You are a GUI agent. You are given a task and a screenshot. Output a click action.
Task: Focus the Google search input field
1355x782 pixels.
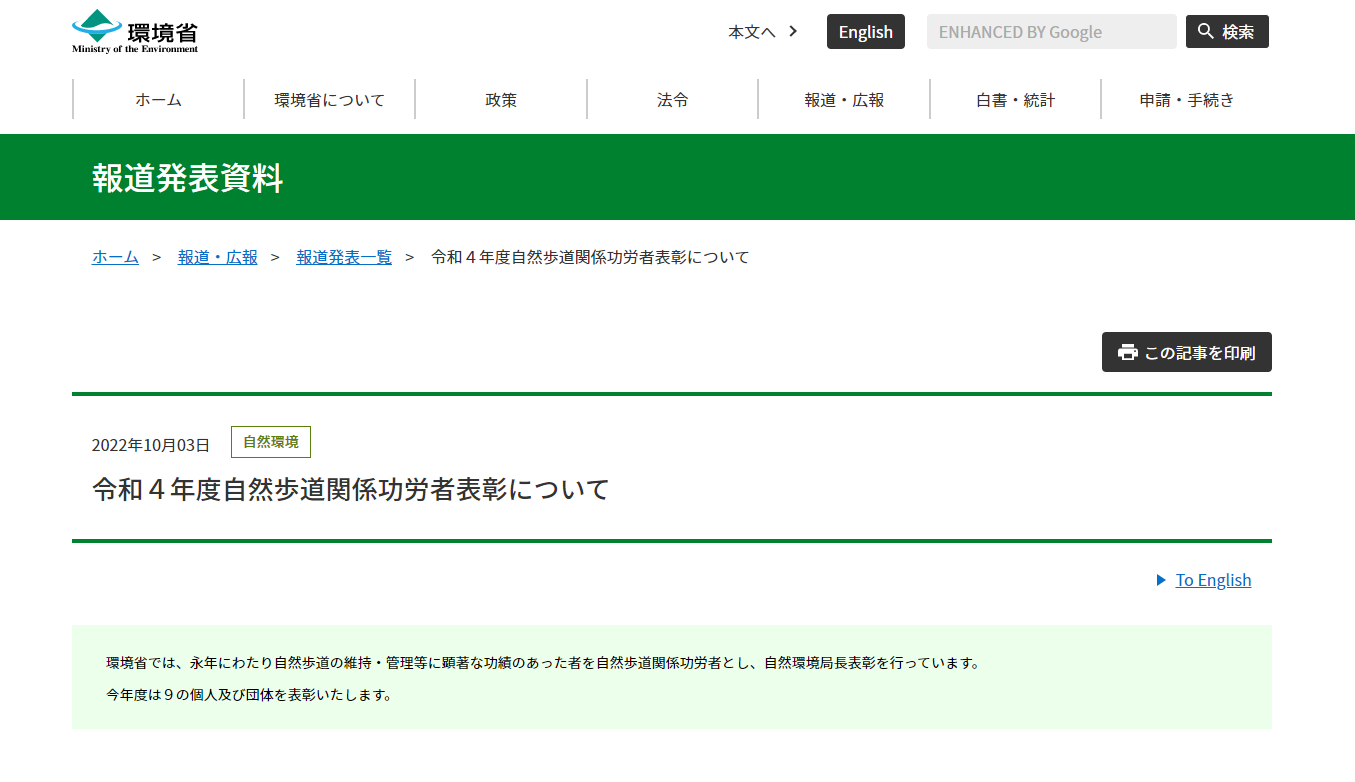coord(1051,32)
